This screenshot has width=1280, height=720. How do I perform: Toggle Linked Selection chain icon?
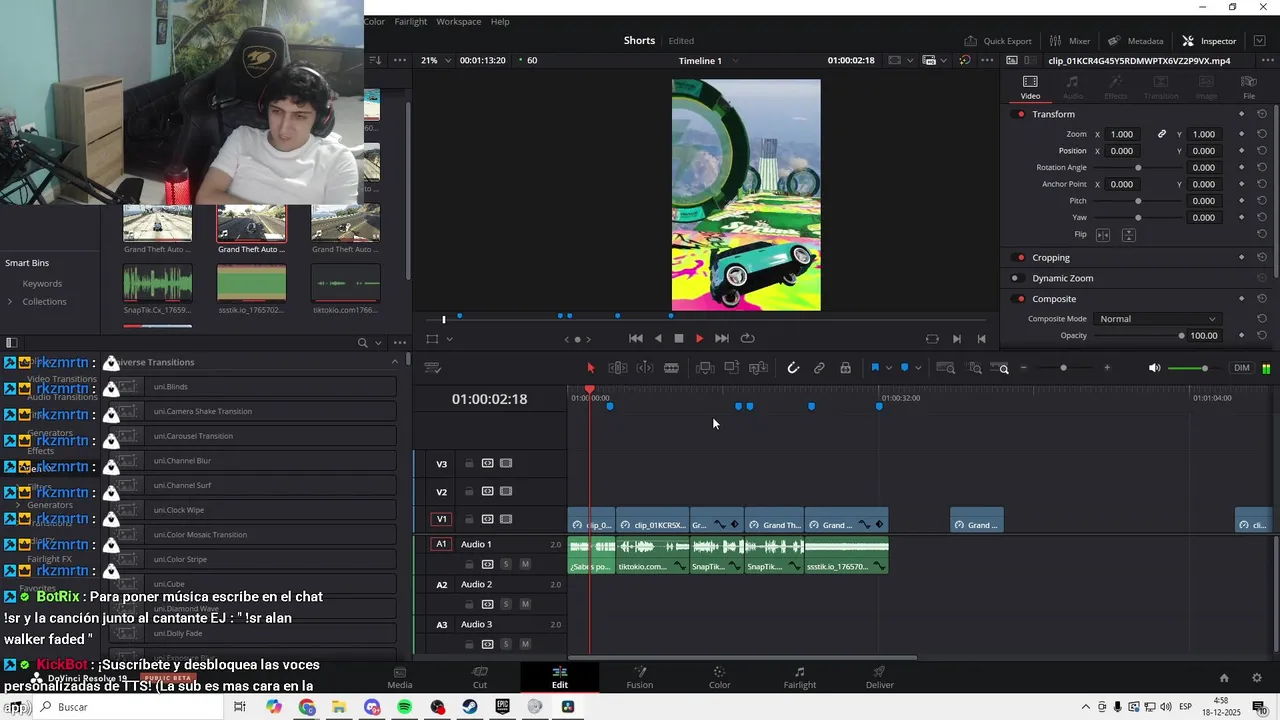pos(819,368)
